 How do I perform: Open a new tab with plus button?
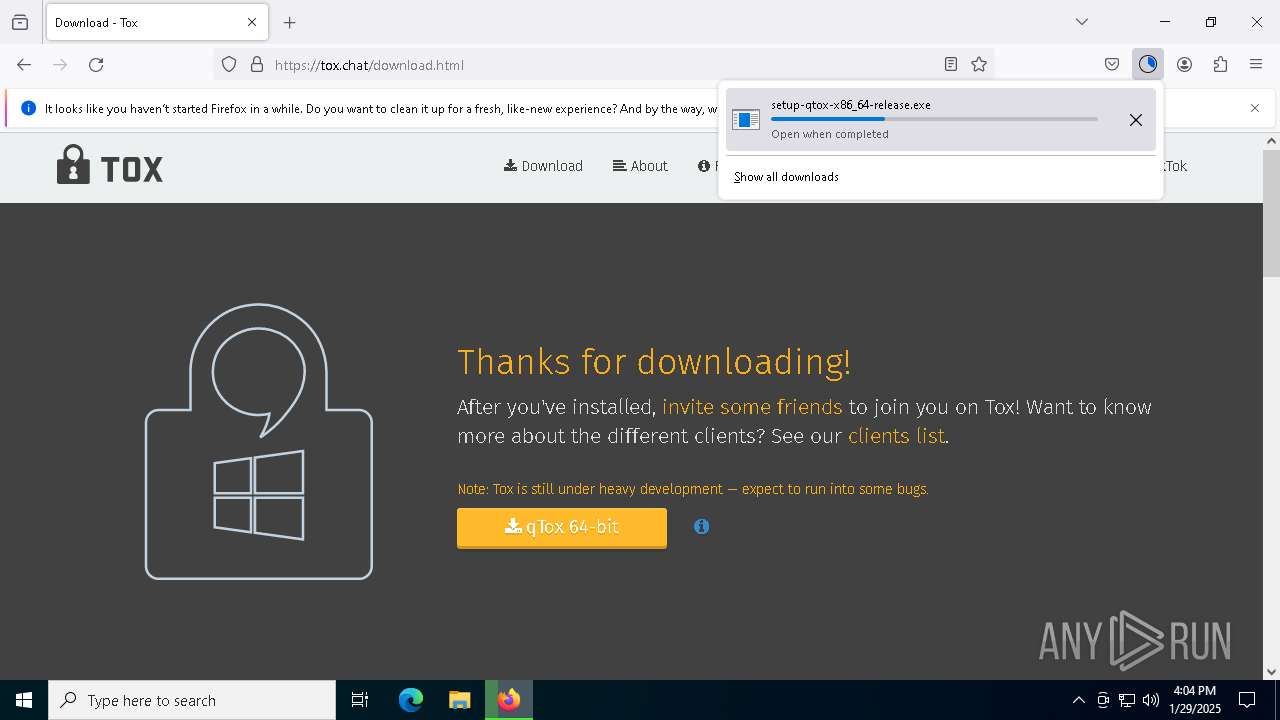click(290, 22)
